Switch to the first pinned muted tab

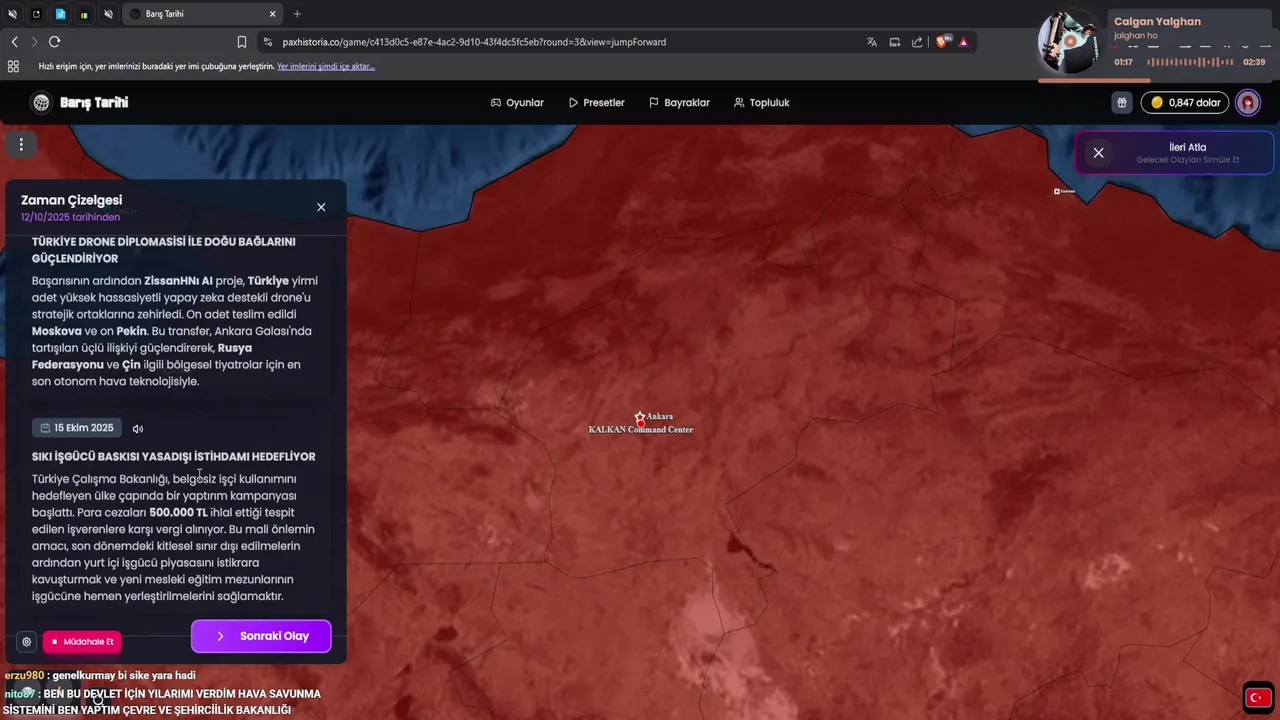click(12, 14)
